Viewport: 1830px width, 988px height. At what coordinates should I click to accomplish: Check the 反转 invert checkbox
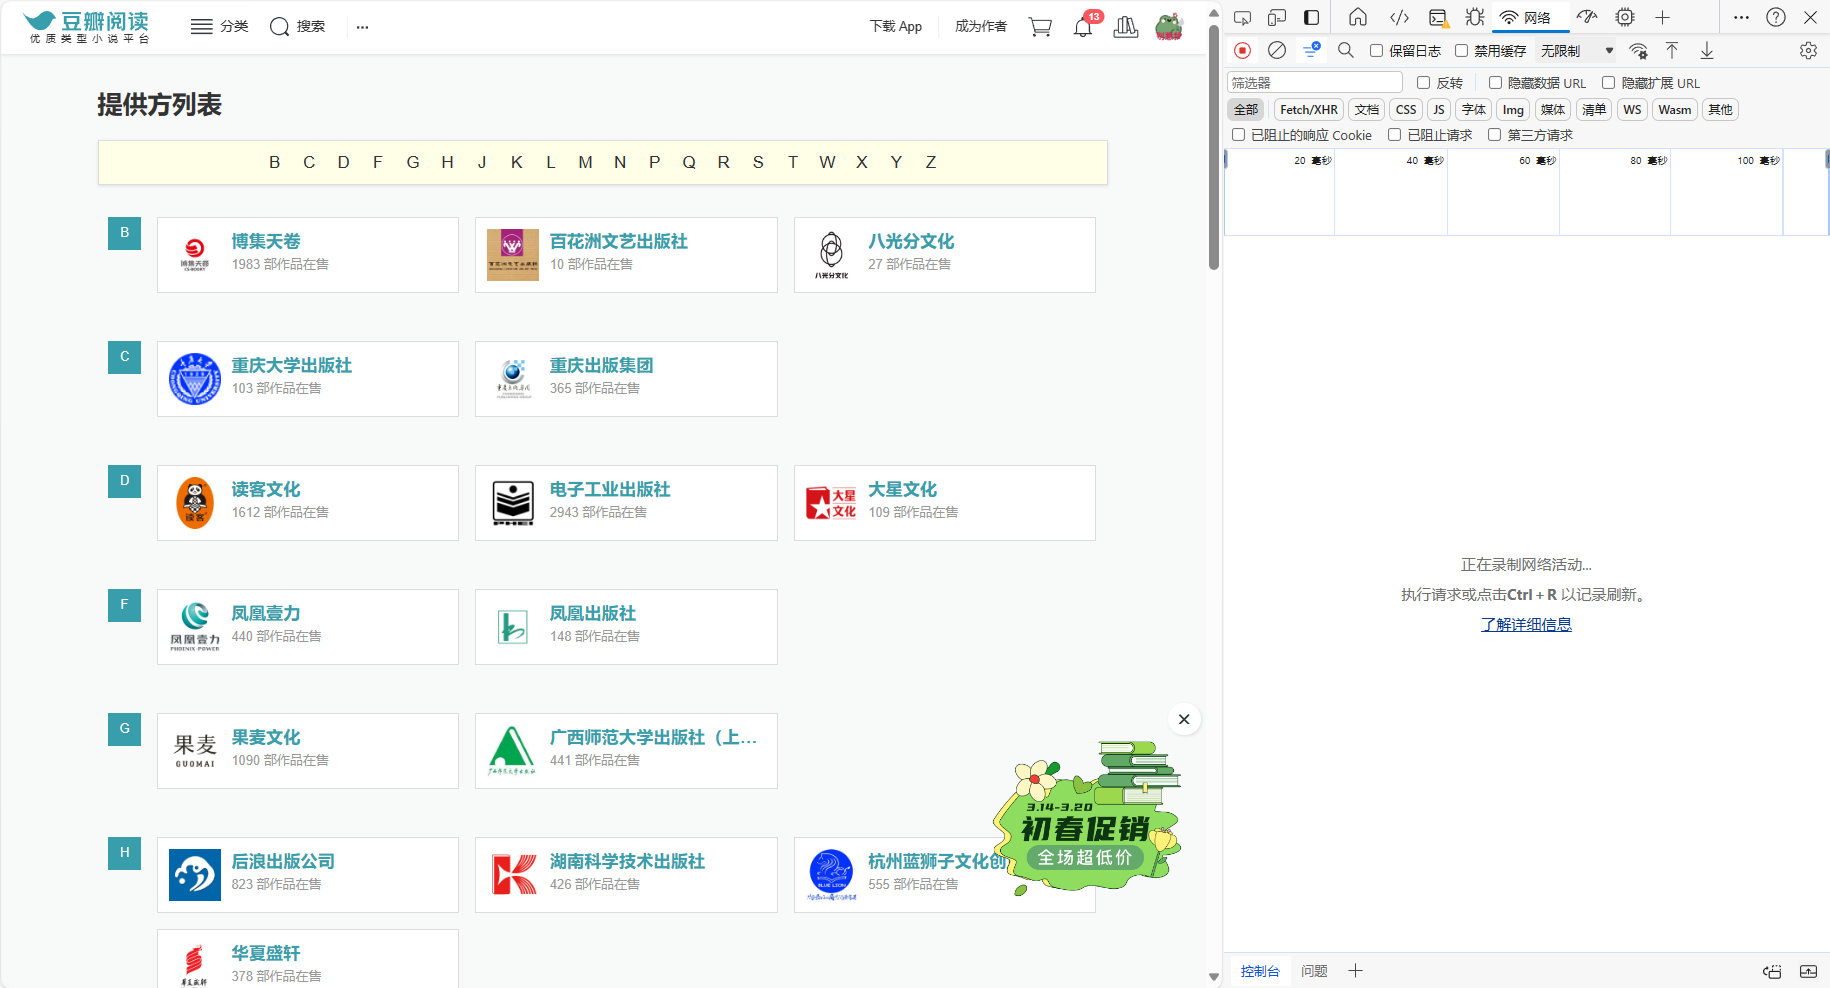(1424, 83)
